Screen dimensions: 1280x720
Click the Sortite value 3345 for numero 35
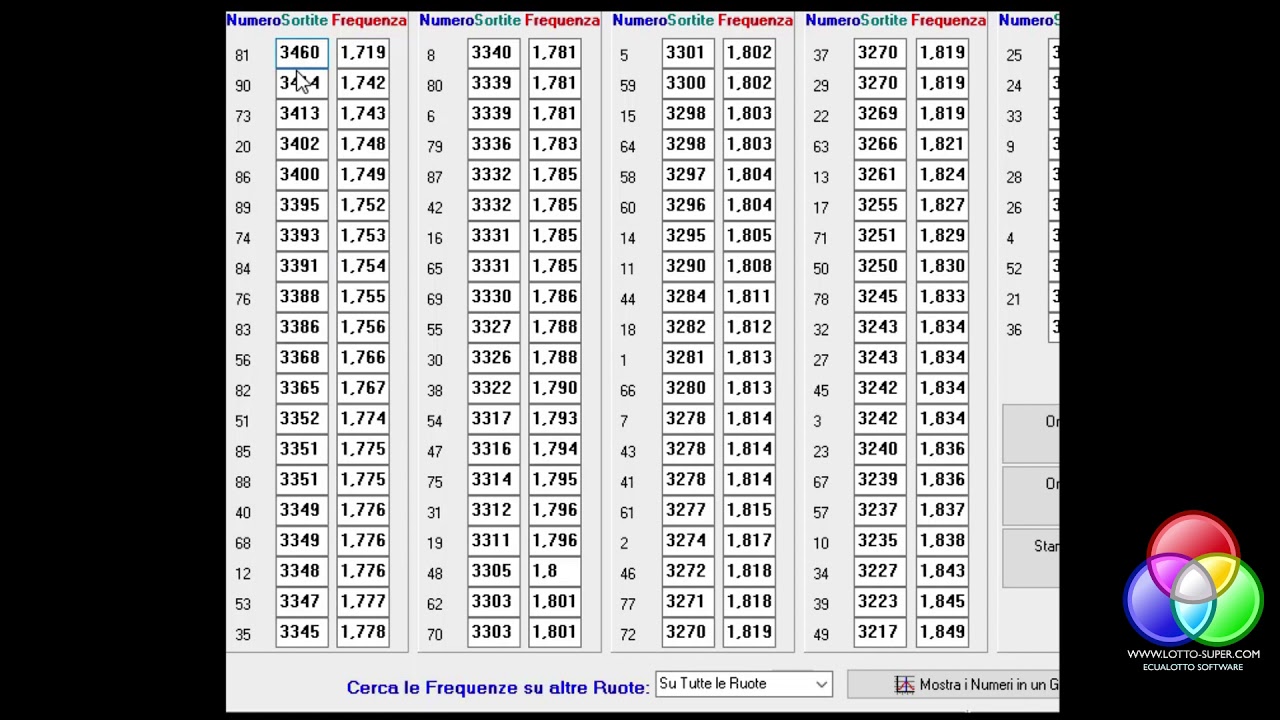(x=301, y=633)
